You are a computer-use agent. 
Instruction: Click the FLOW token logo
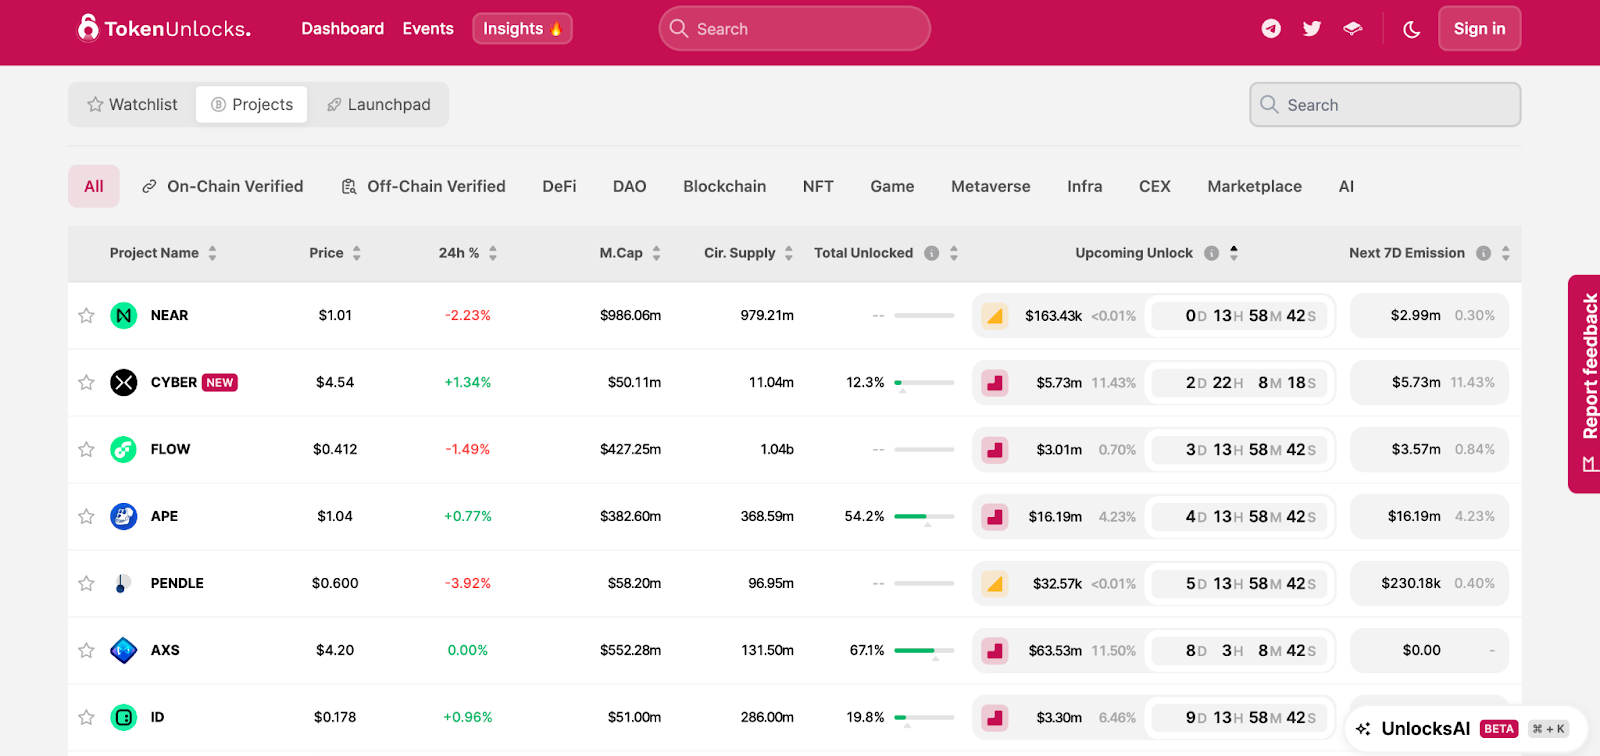pos(124,450)
